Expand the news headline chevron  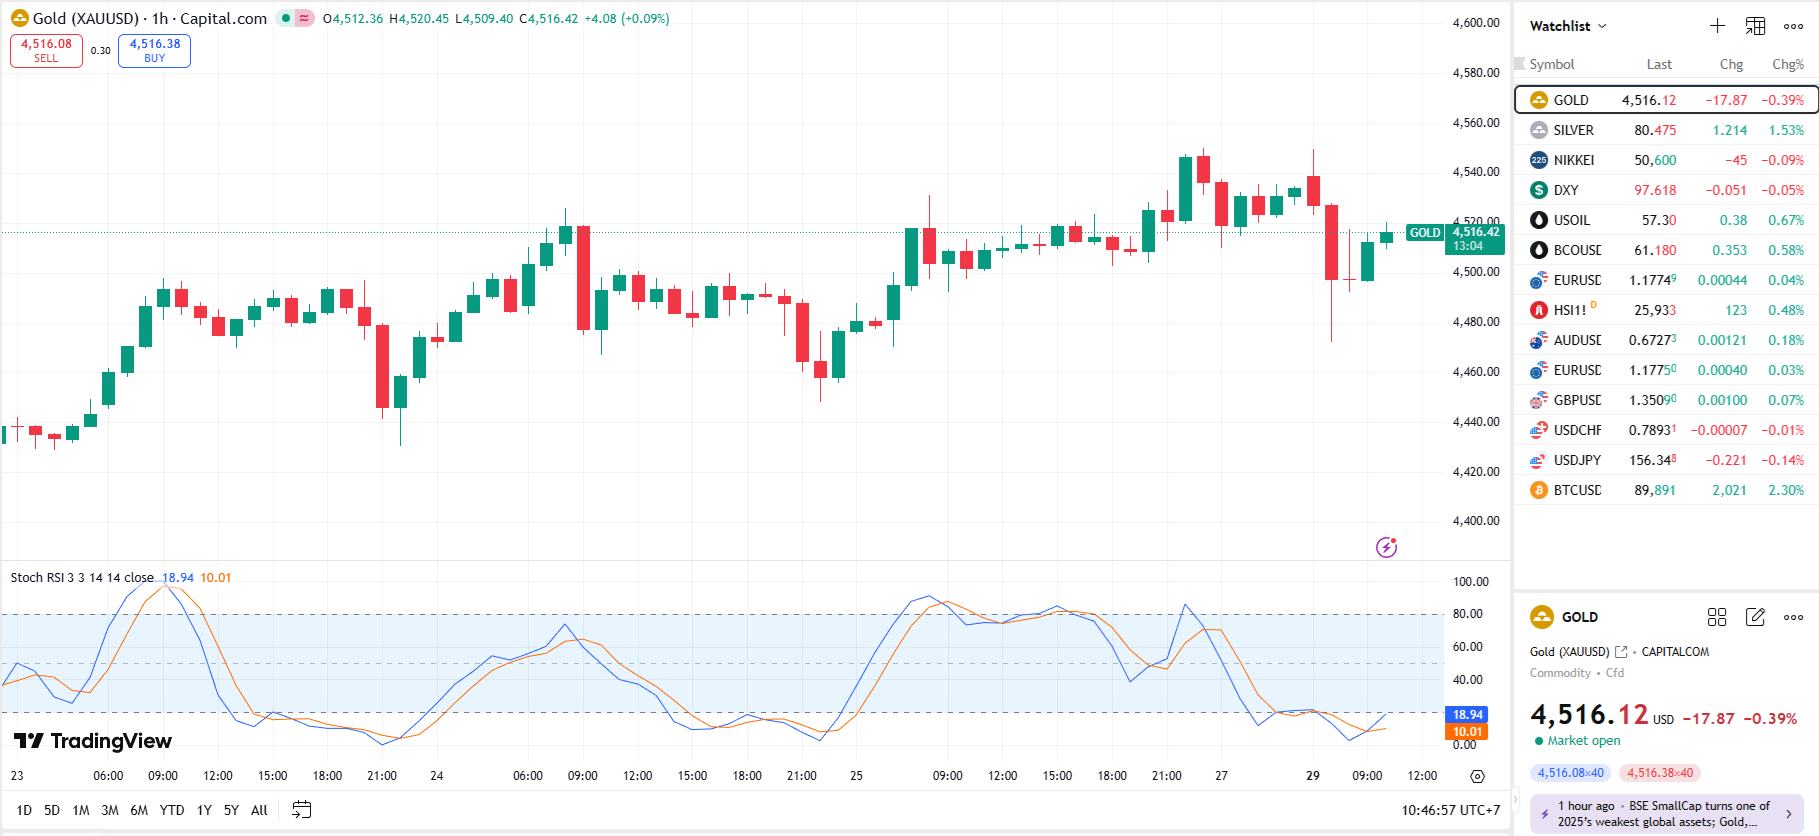1789,814
